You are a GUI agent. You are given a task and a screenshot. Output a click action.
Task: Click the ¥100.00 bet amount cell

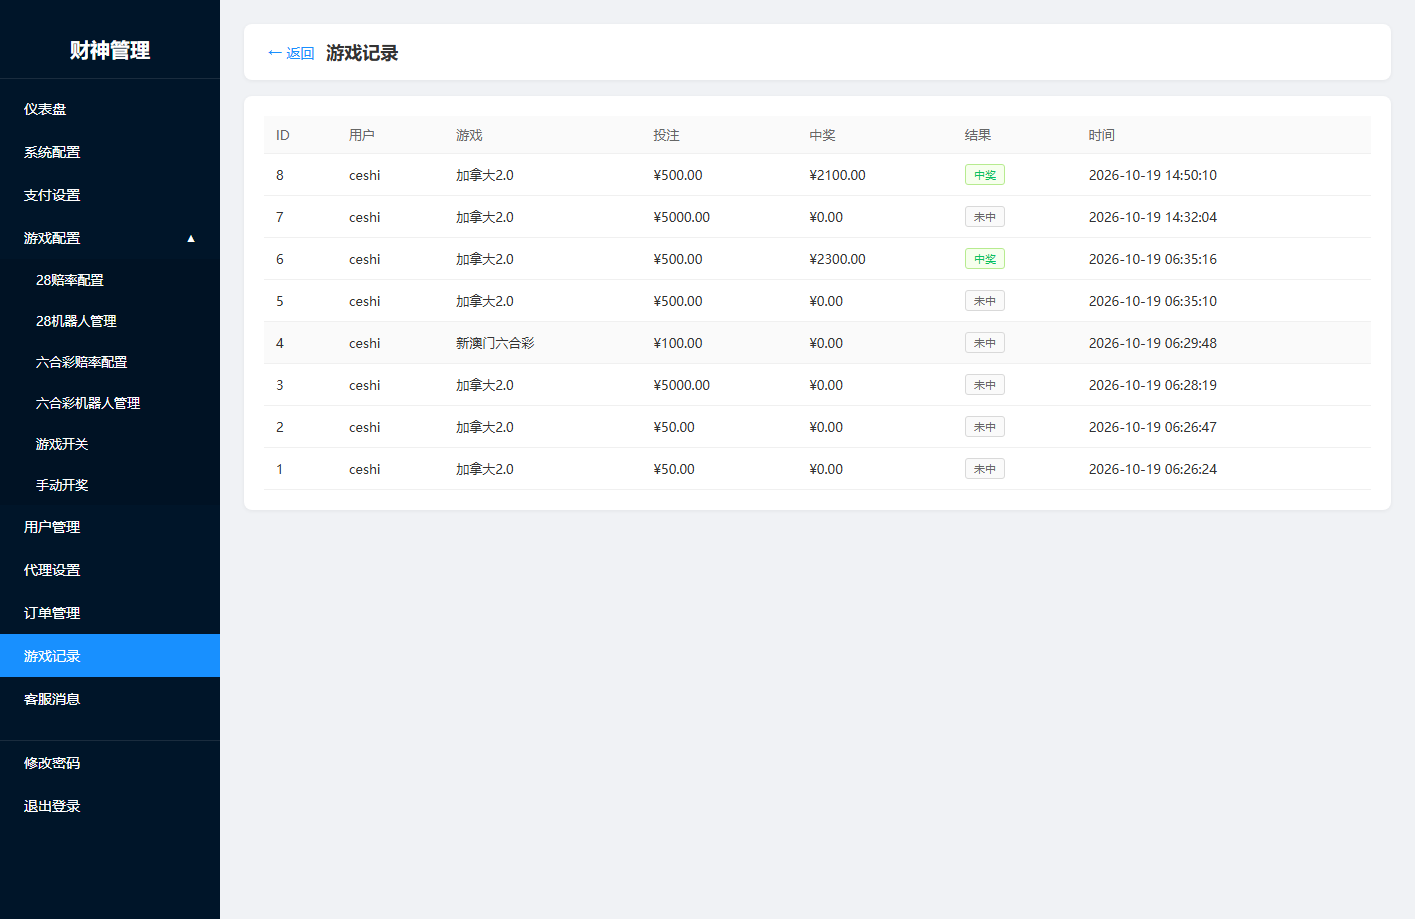coord(678,343)
